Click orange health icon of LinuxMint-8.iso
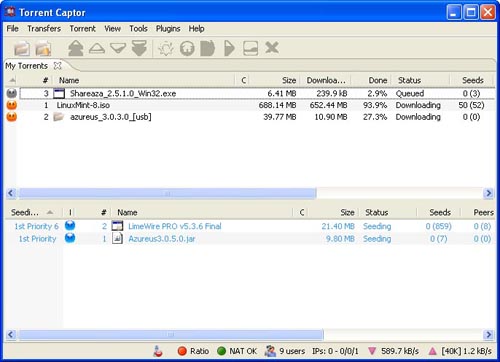Viewport: 500px width, 362px height. tap(12, 105)
